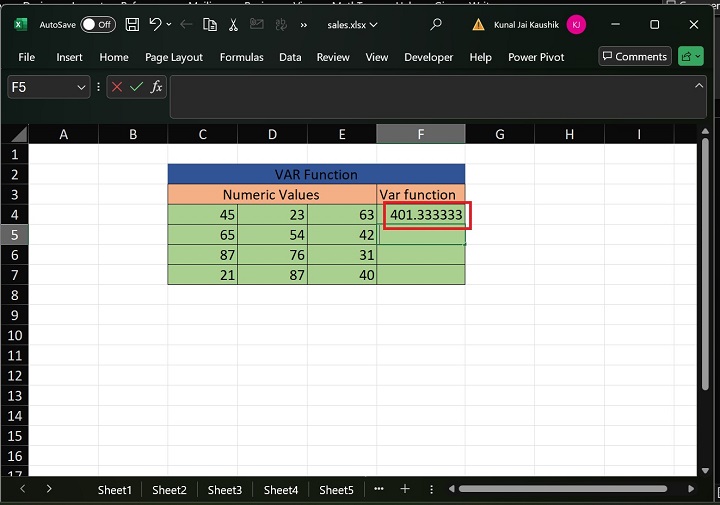Click the horizontal scroll left arrow
The height and width of the screenshot is (505, 720).
coord(452,489)
